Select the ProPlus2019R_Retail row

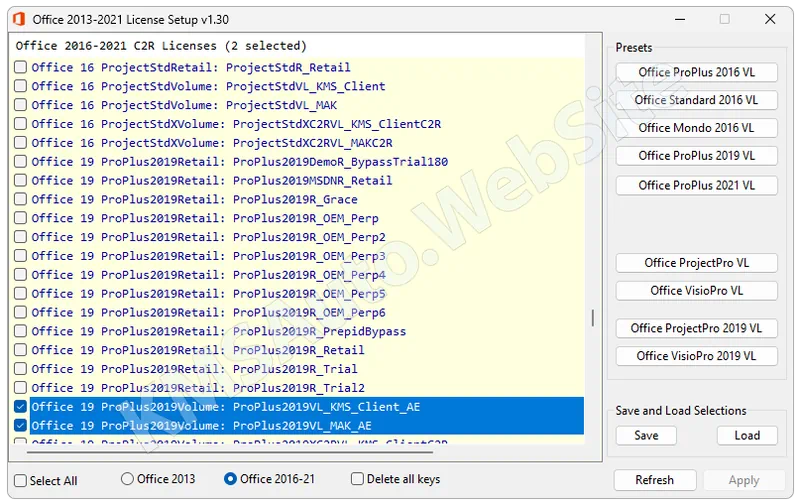point(298,350)
